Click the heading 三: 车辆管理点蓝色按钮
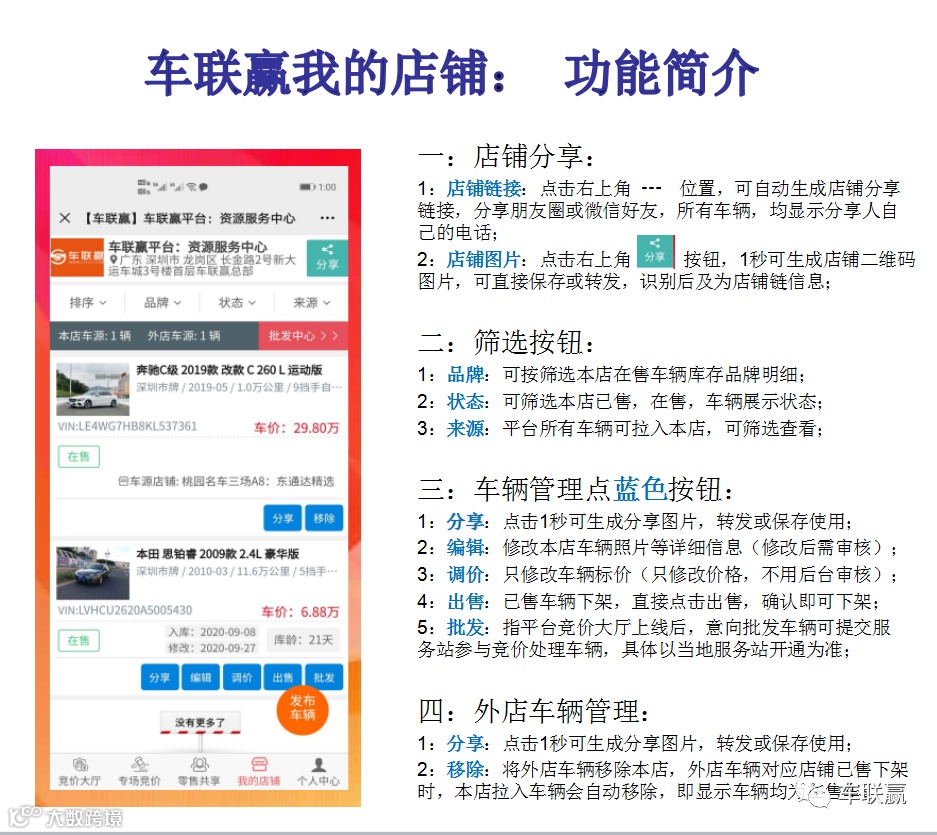 click(x=575, y=490)
